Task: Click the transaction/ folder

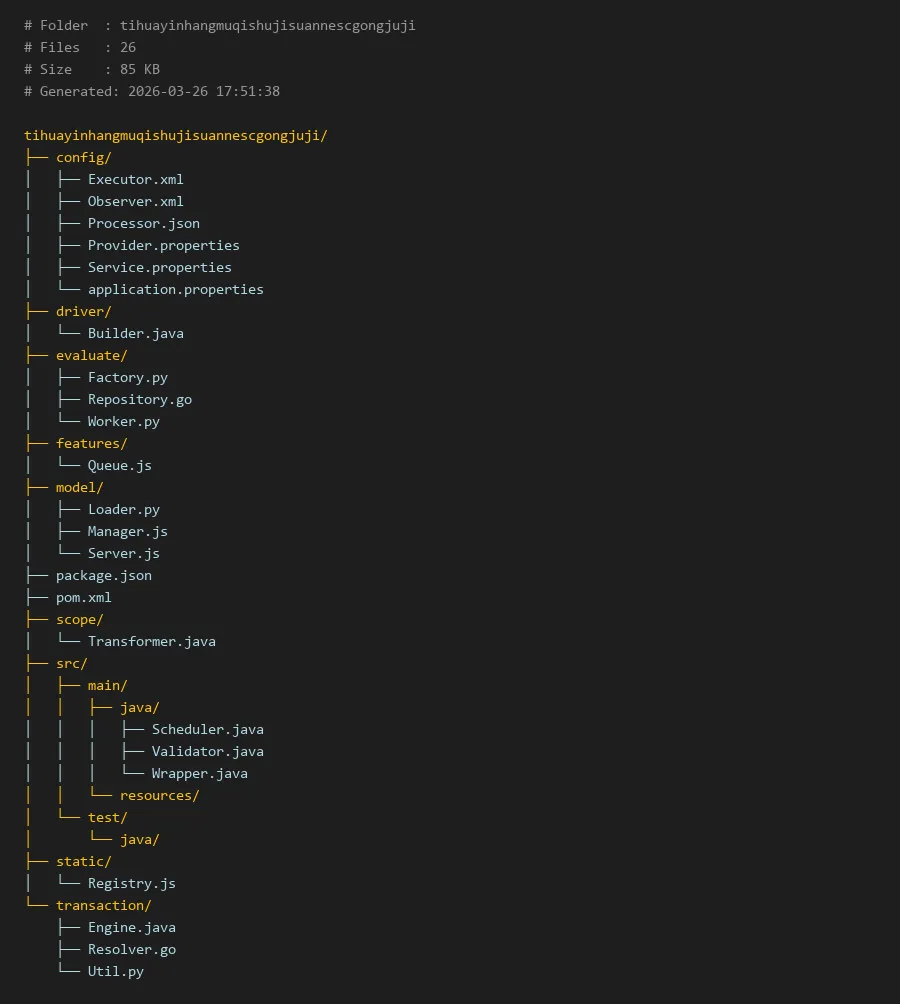Action: [103, 906]
